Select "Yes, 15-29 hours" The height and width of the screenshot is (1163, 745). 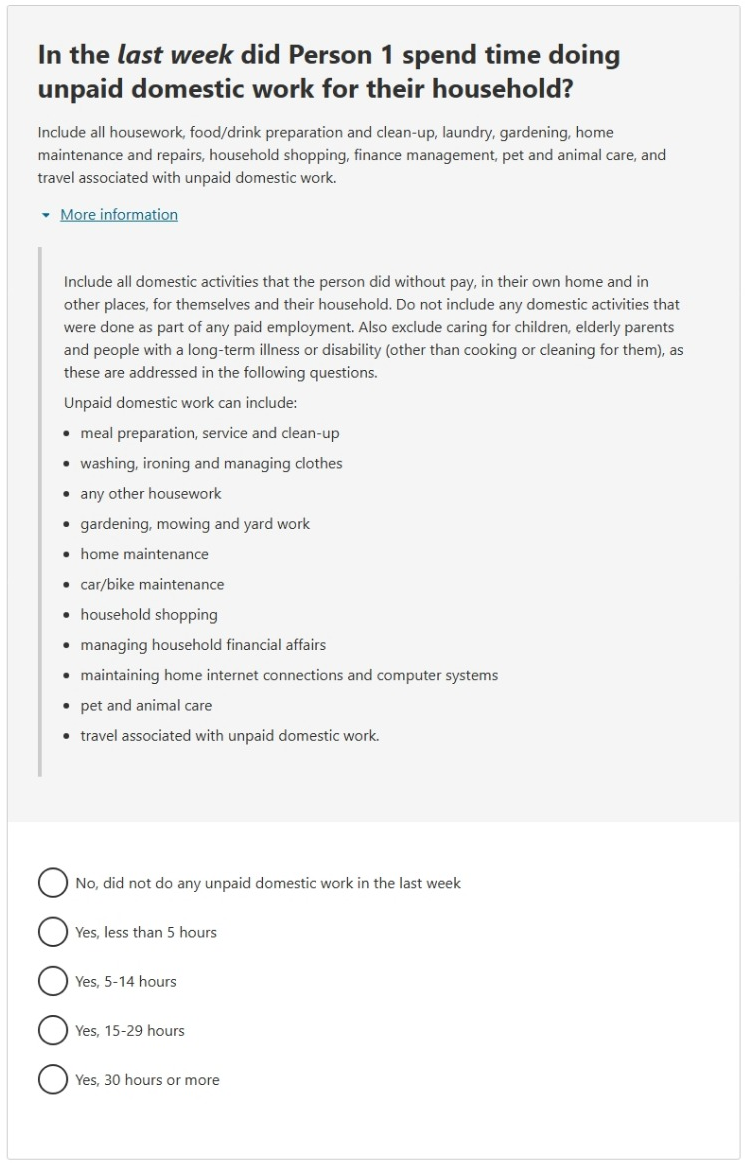(x=52, y=1031)
